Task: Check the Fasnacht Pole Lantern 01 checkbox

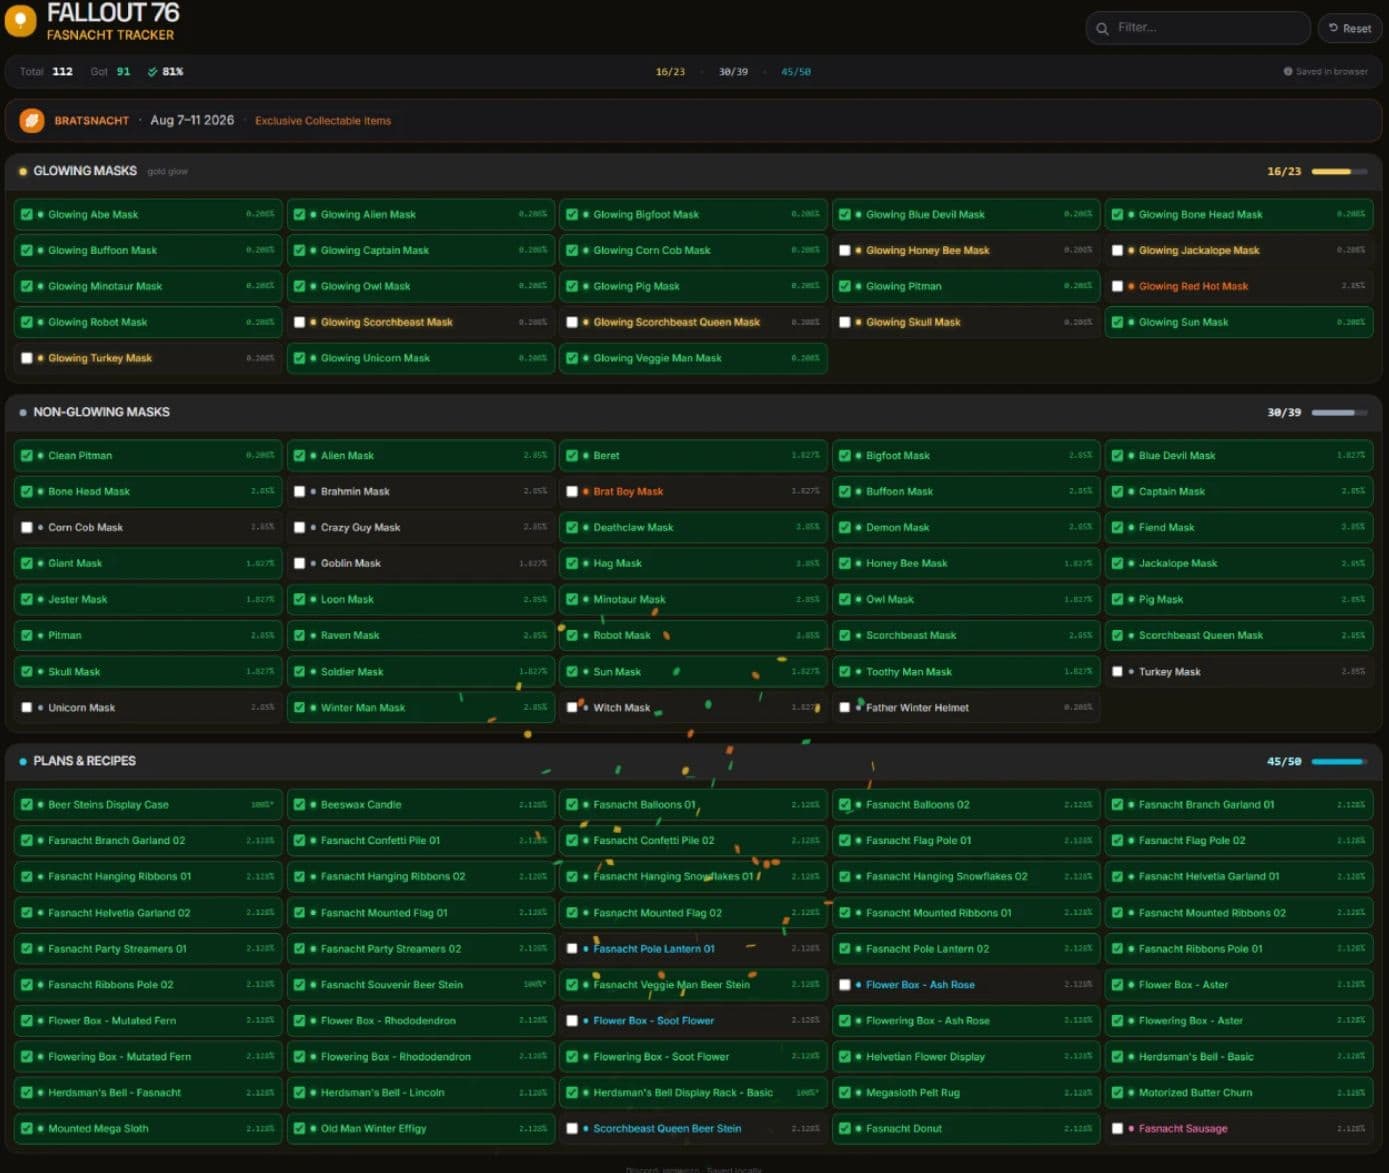Action: pos(572,949)
